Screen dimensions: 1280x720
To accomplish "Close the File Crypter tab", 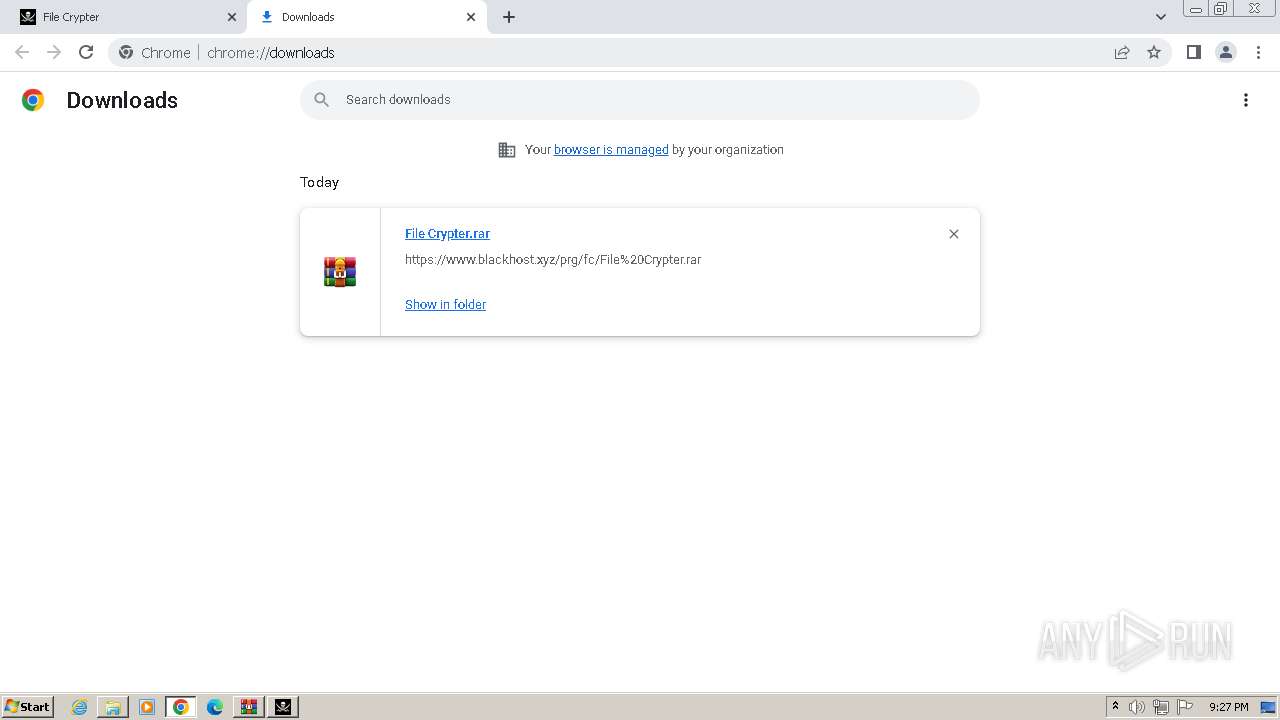I will pos(232,17).
